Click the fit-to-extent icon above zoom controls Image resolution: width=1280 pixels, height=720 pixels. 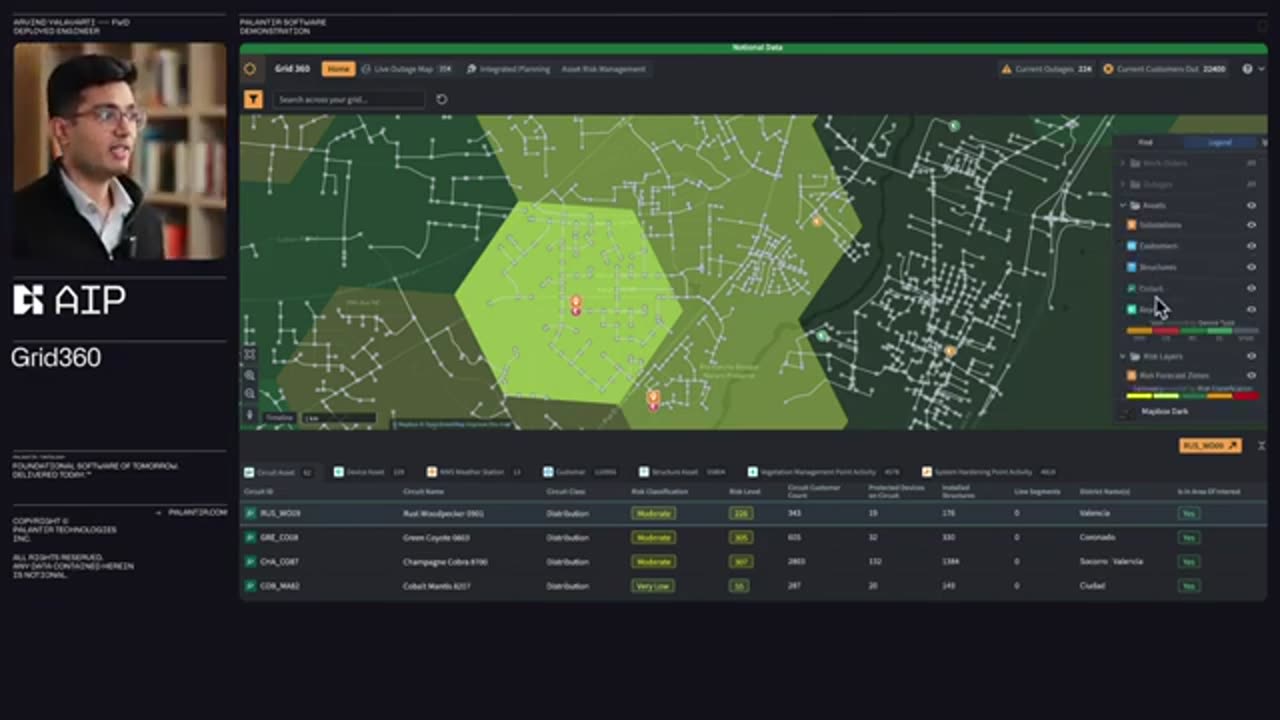(x=250, y=354)
